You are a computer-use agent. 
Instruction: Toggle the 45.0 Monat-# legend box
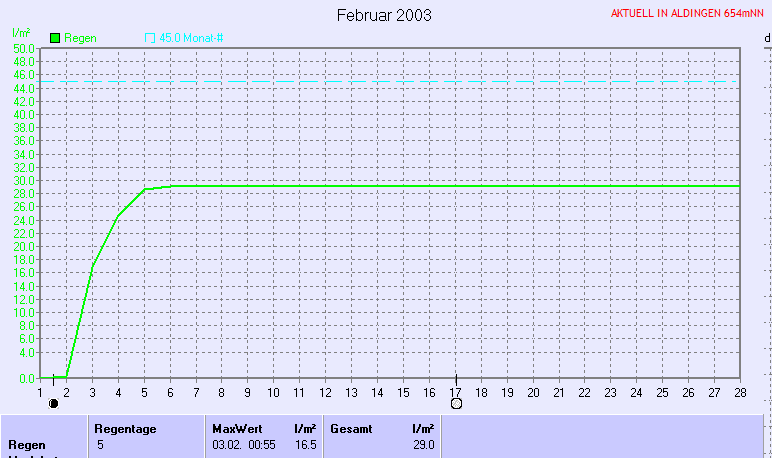[150, 38]
